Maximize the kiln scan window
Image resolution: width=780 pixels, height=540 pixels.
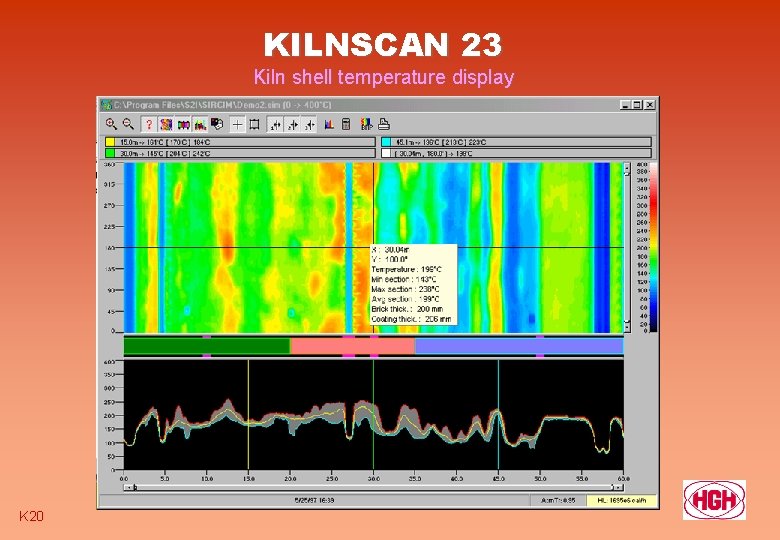(x=637, y=105)
